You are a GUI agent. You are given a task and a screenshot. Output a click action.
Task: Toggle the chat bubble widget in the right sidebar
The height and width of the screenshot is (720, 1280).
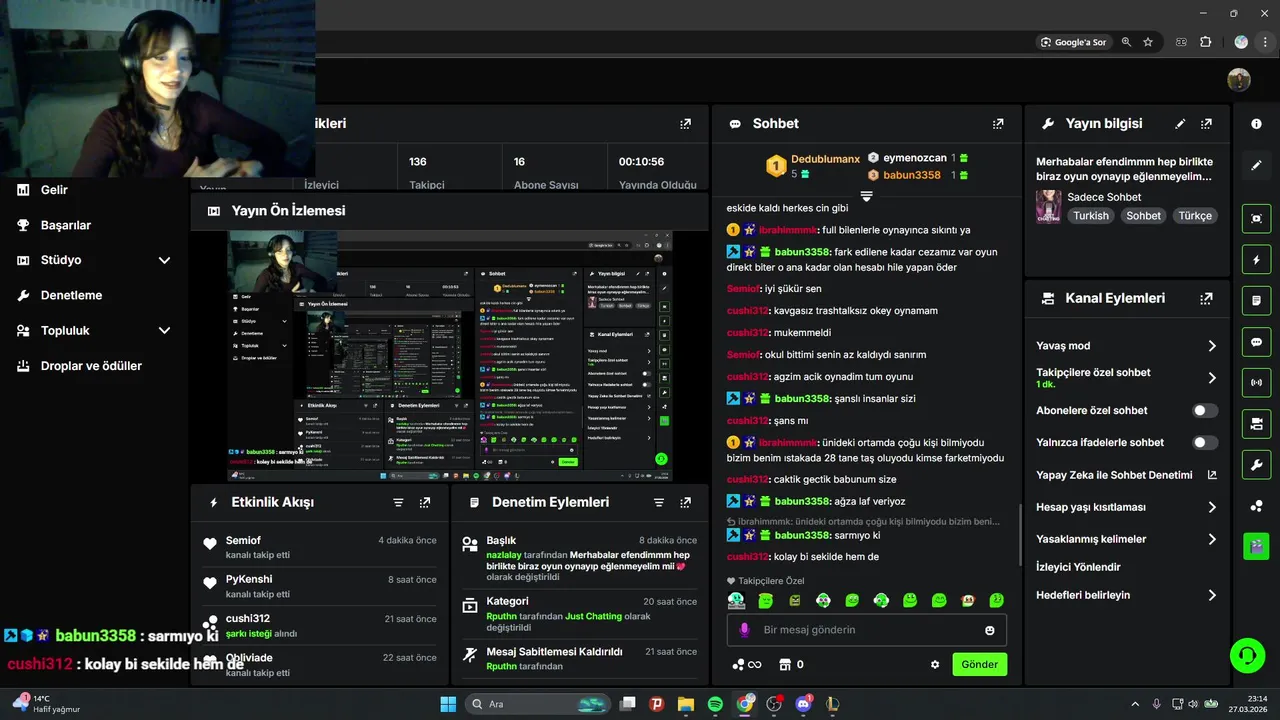pos(1256,341)
